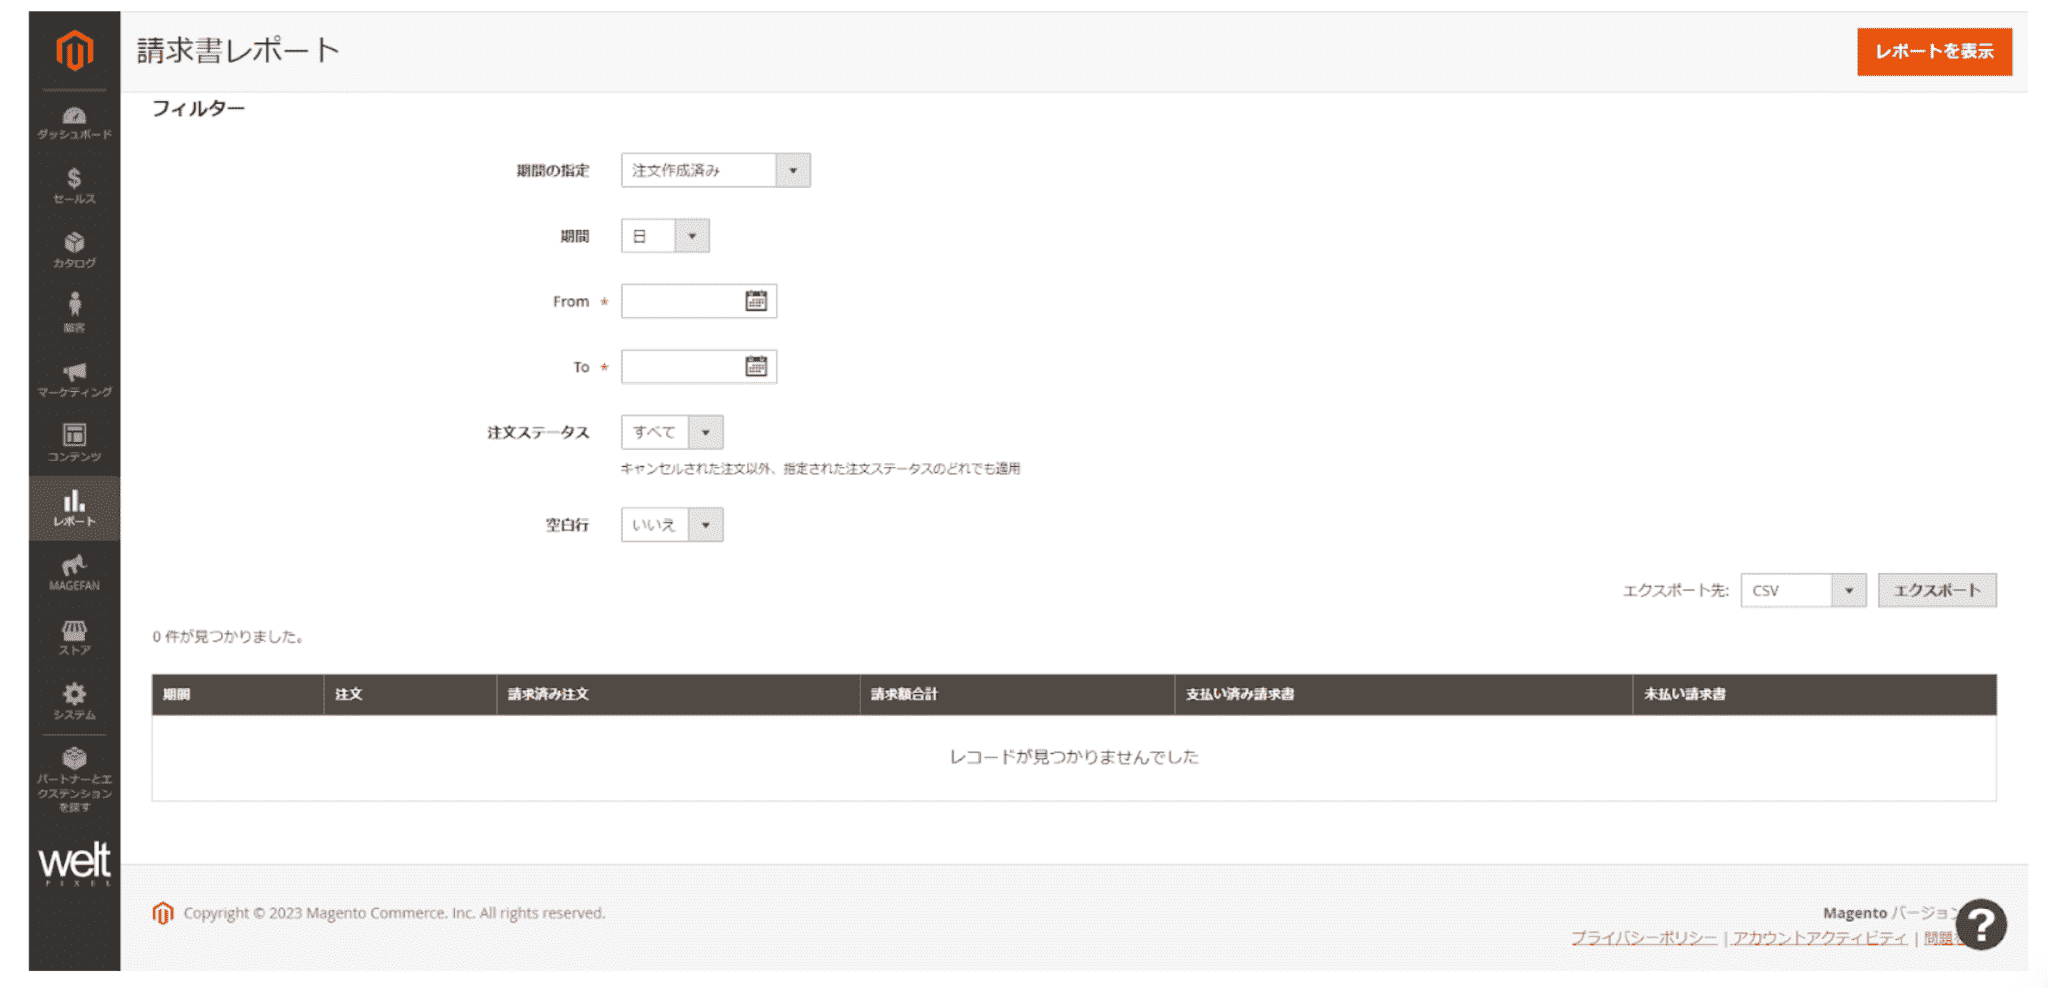Viewport: 2048px width, 988px height.
Task: Click the To date calendar icon
Action: click(x=757, y=366)
